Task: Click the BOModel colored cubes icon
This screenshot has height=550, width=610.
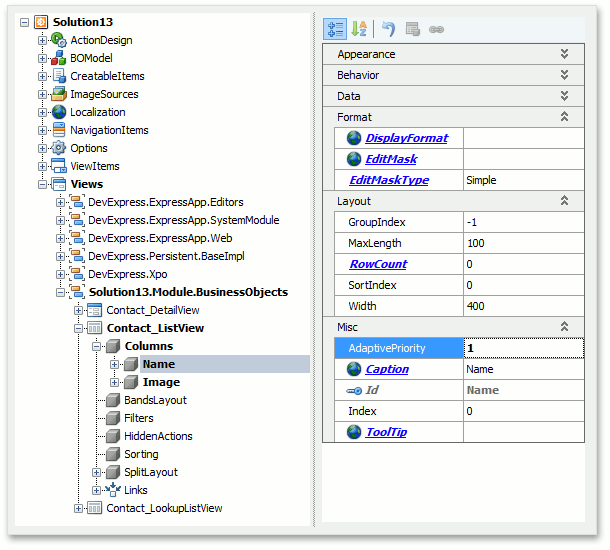Action: pyautogui.click(x=59, y=58)
